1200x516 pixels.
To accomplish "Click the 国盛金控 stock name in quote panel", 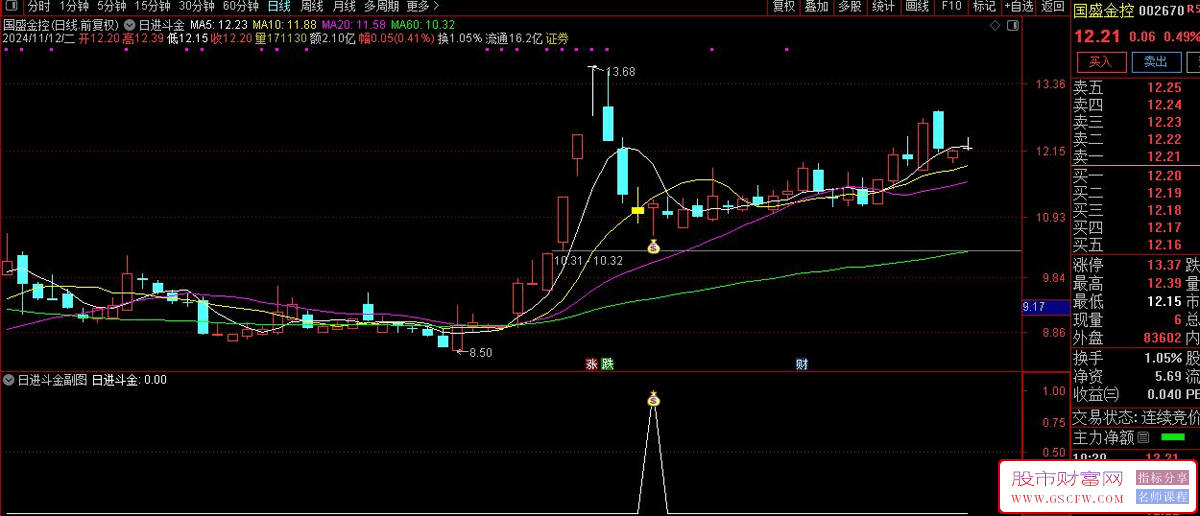I will pyautogui.click(x=1105, y=10).
